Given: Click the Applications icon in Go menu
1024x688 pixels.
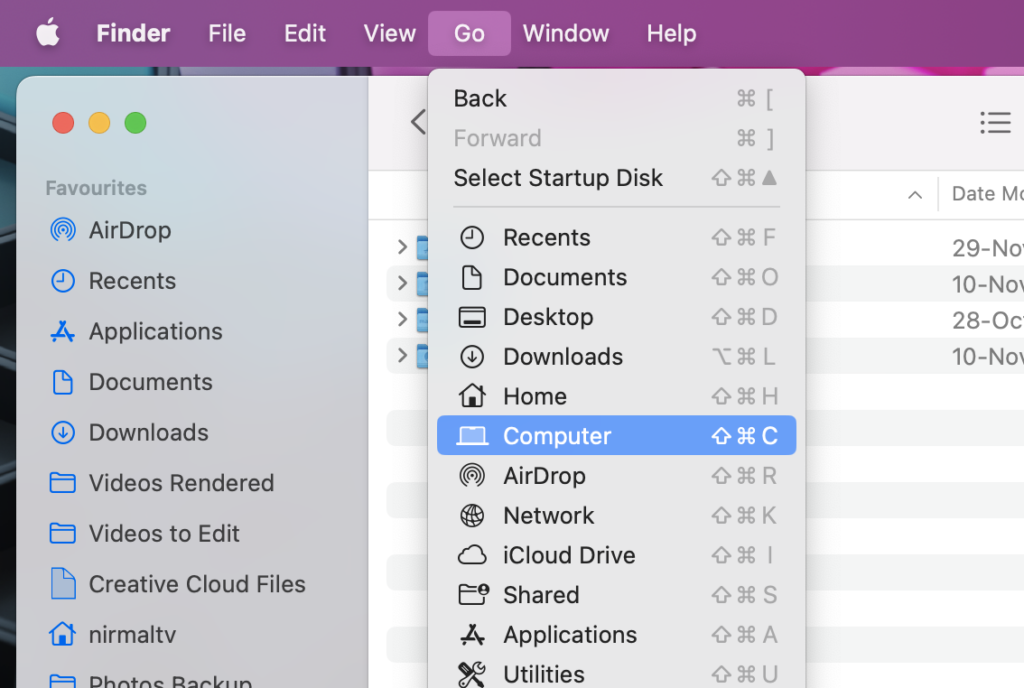Looking at the screenshot, I should click(x=472, y=635).
